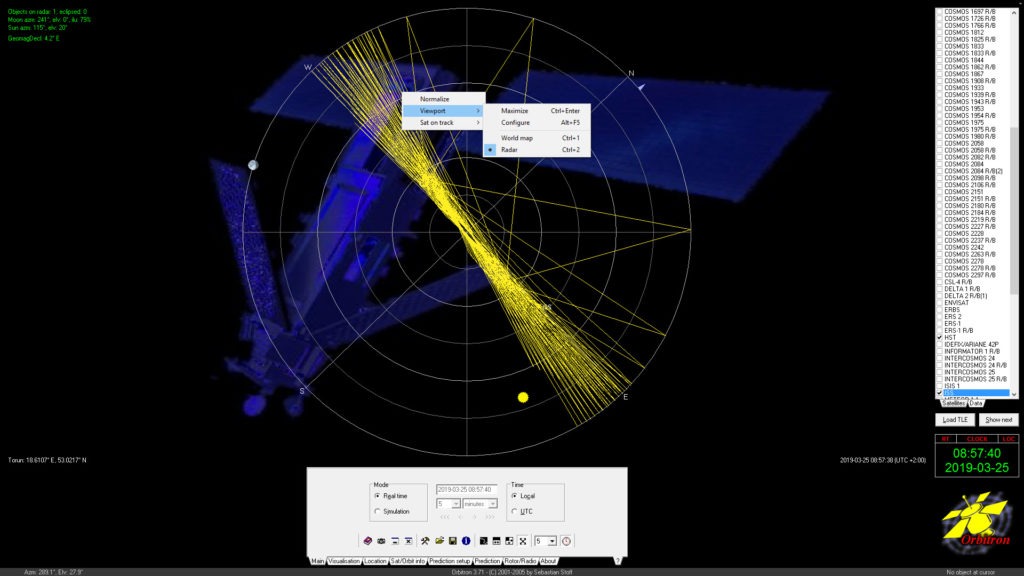Click the Load TLE button
The height and width of the screenshot is (576, 1024).
955,420
